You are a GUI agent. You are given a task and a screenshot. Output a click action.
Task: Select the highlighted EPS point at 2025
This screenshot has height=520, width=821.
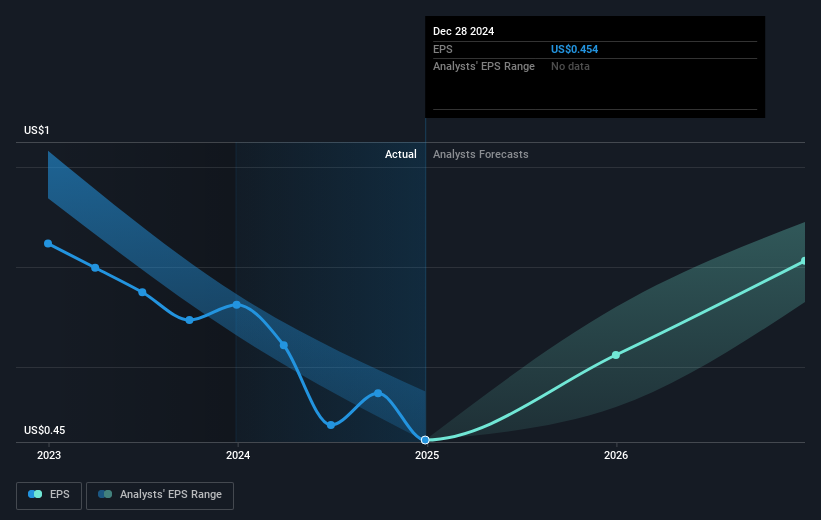[x=426, y=440]
